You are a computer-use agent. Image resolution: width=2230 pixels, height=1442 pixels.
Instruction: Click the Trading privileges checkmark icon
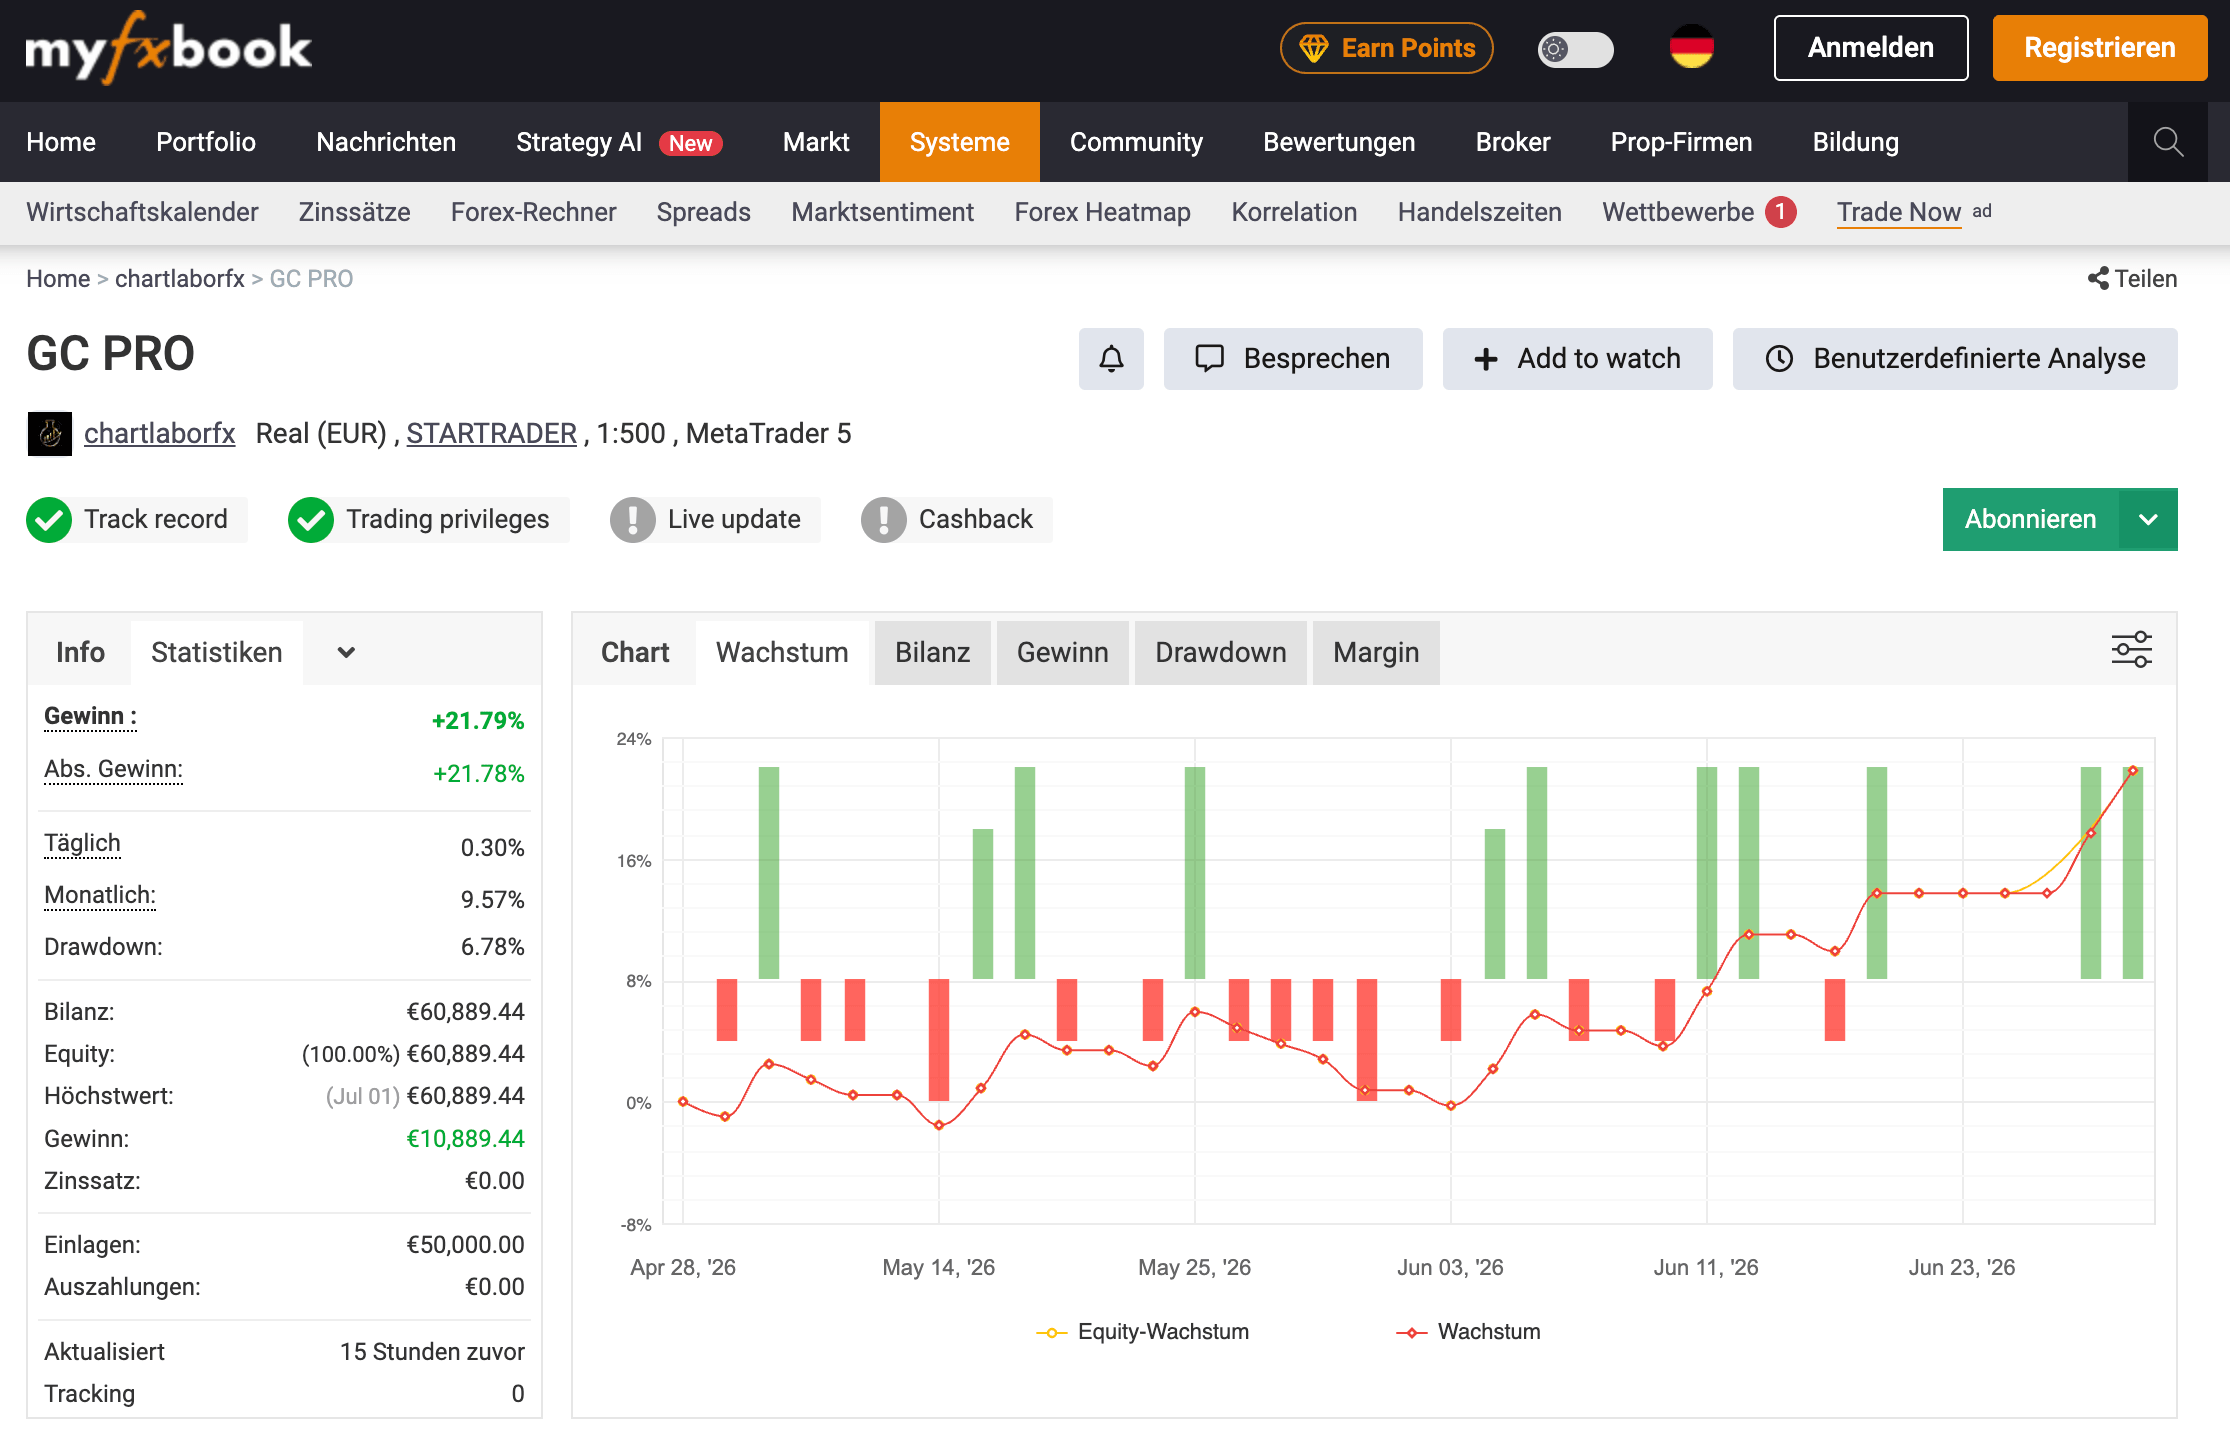[311, 520]
